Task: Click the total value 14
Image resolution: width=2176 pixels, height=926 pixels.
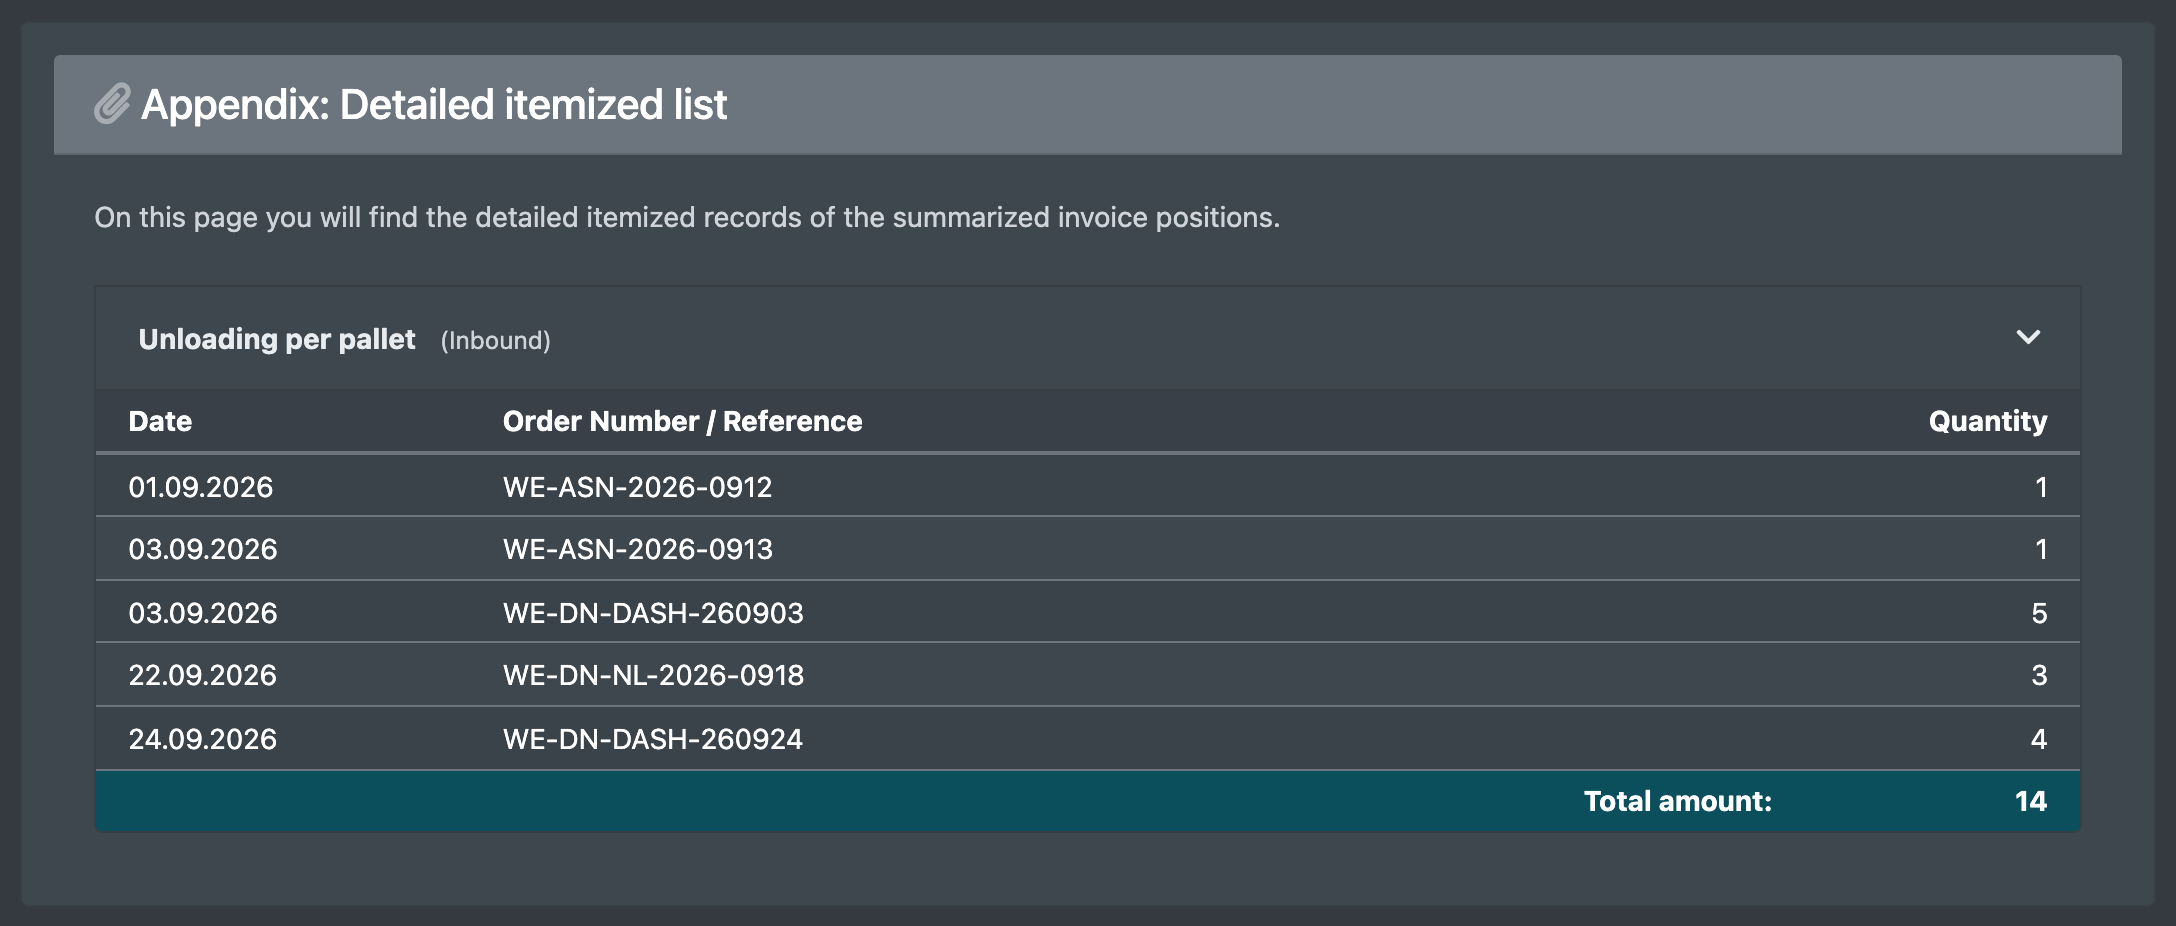Action: click(2031, 801)
